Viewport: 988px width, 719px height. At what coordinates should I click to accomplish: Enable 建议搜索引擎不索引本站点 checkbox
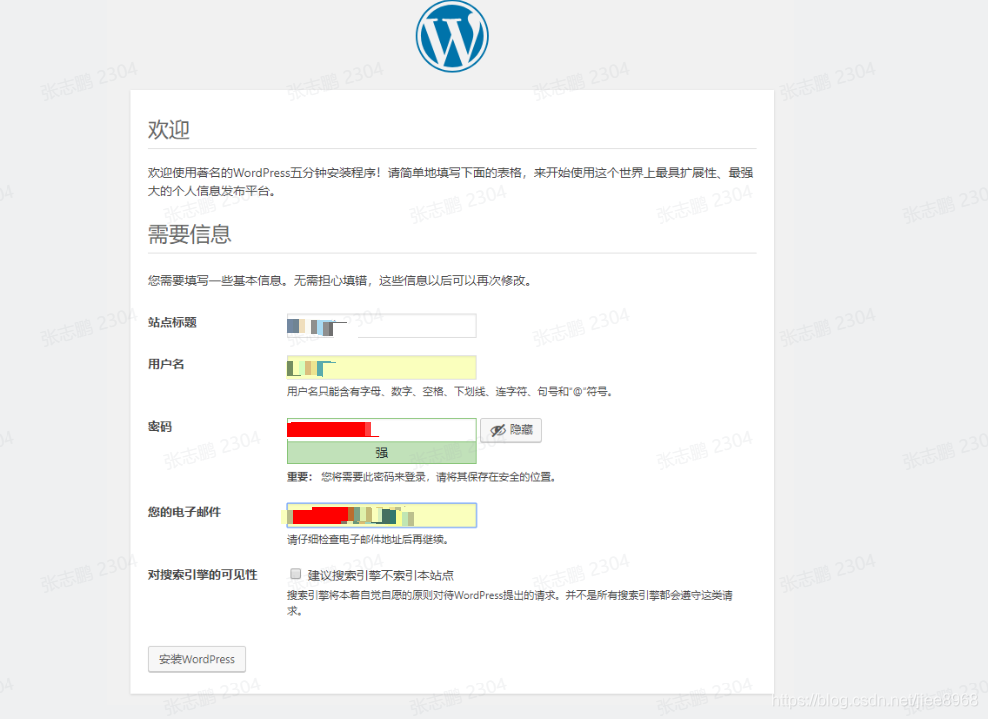coord(296,573)
